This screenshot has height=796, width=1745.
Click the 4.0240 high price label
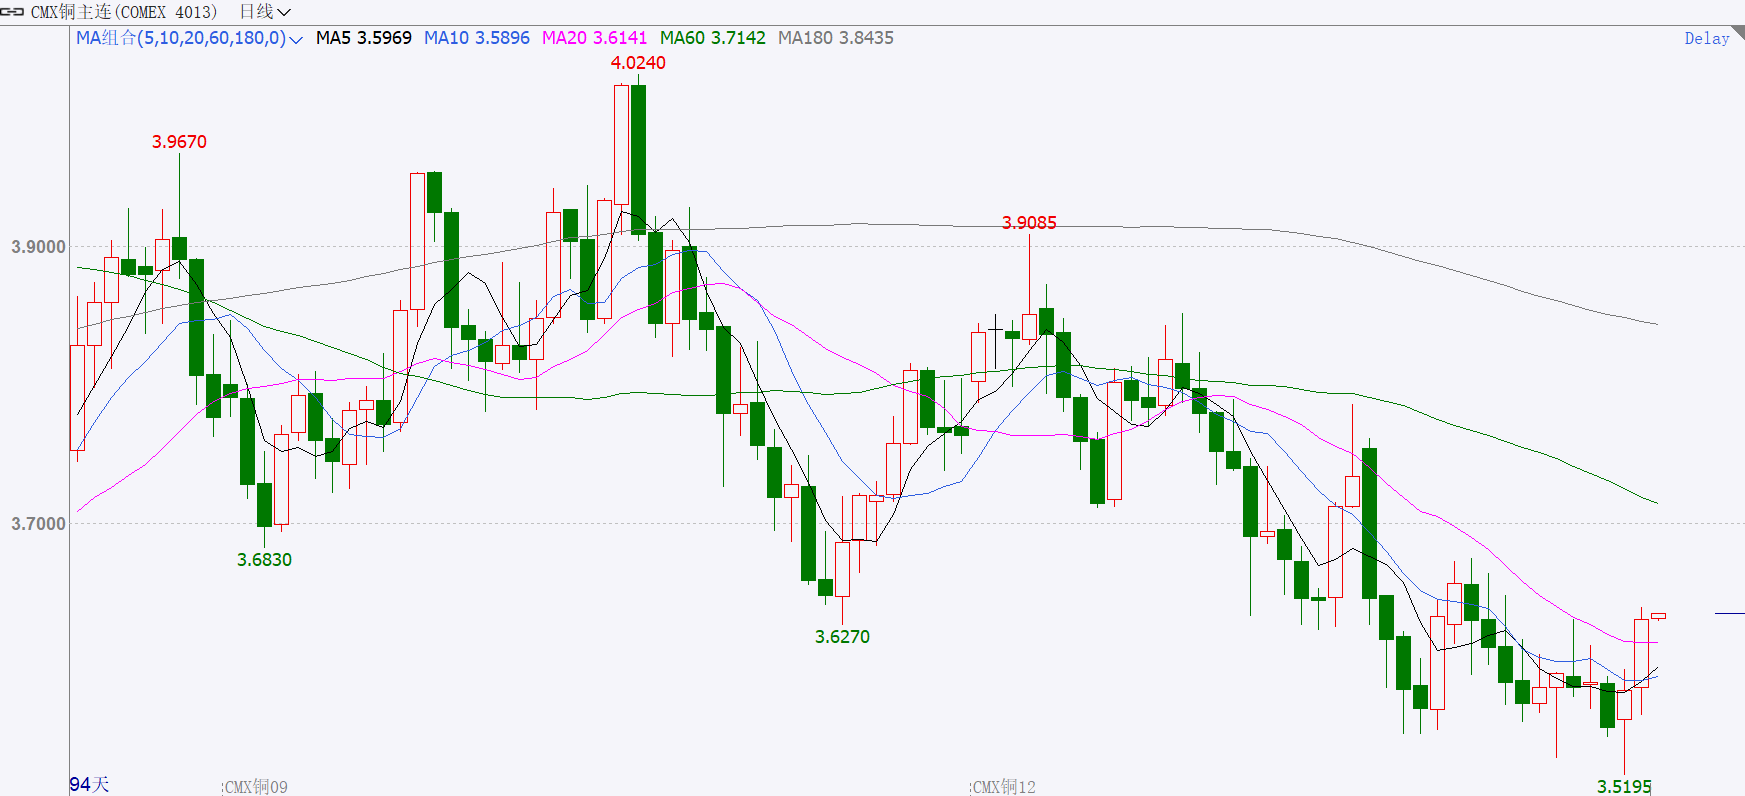[x=638, y=63]
